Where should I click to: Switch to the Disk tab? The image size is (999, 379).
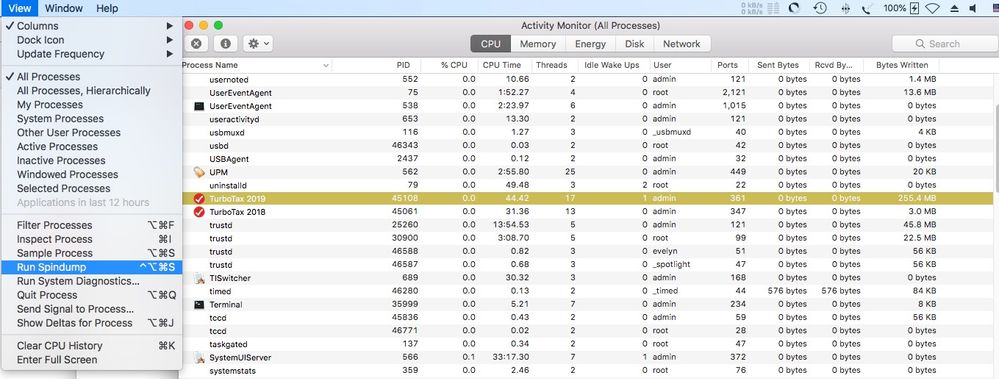635,44
